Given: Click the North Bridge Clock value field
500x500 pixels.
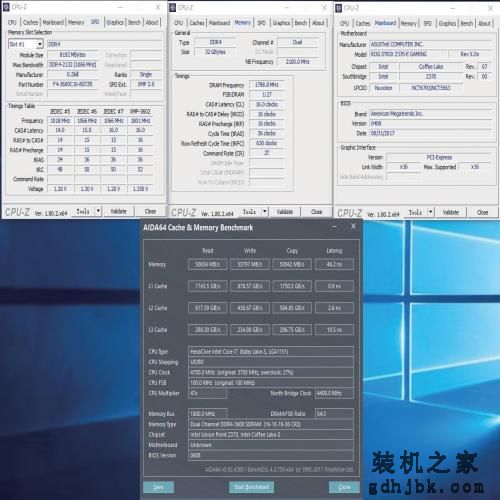Looking at the screenshot, I should [x=334, y=393].
